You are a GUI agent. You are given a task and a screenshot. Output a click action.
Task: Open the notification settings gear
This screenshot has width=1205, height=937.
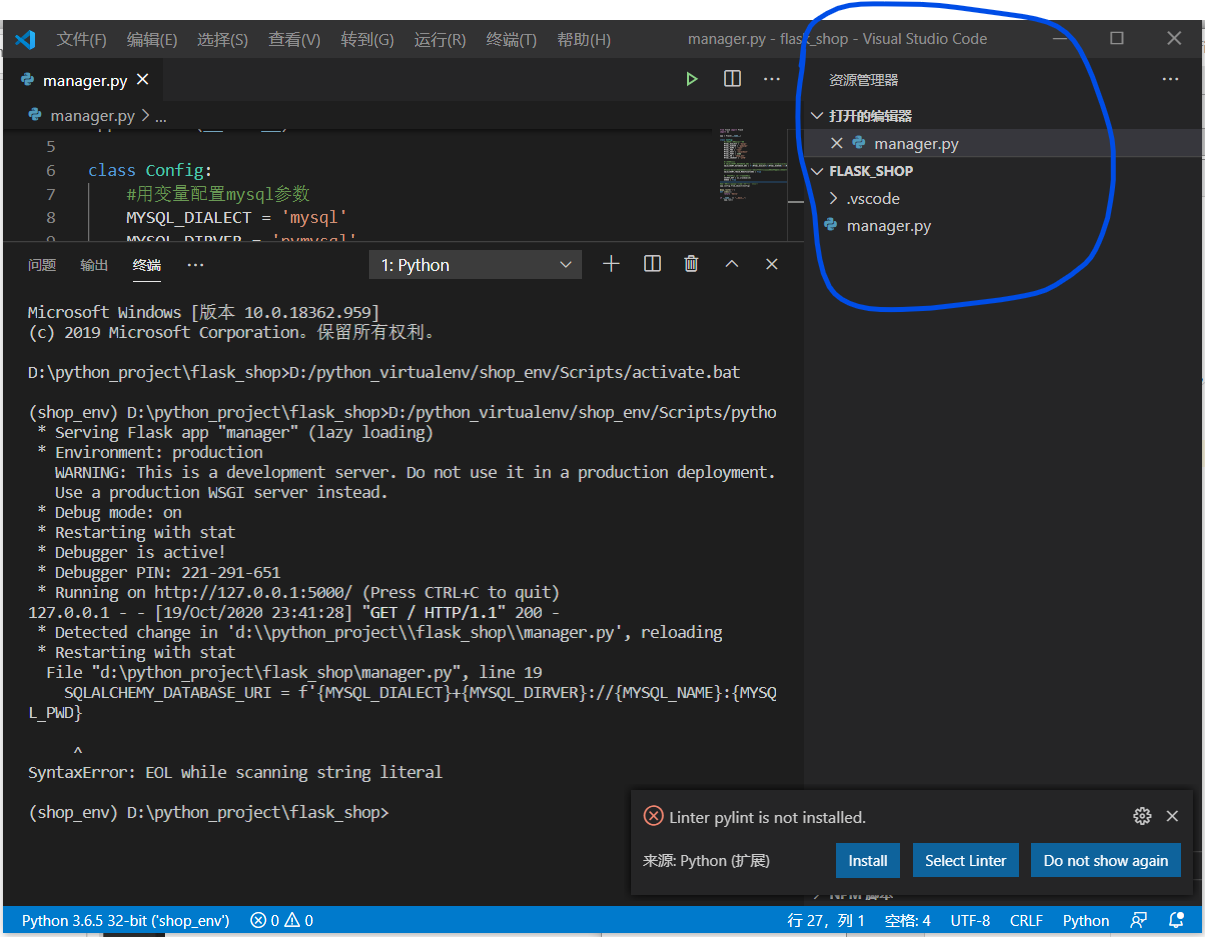pyautogui.click(x=1142, y=816)
